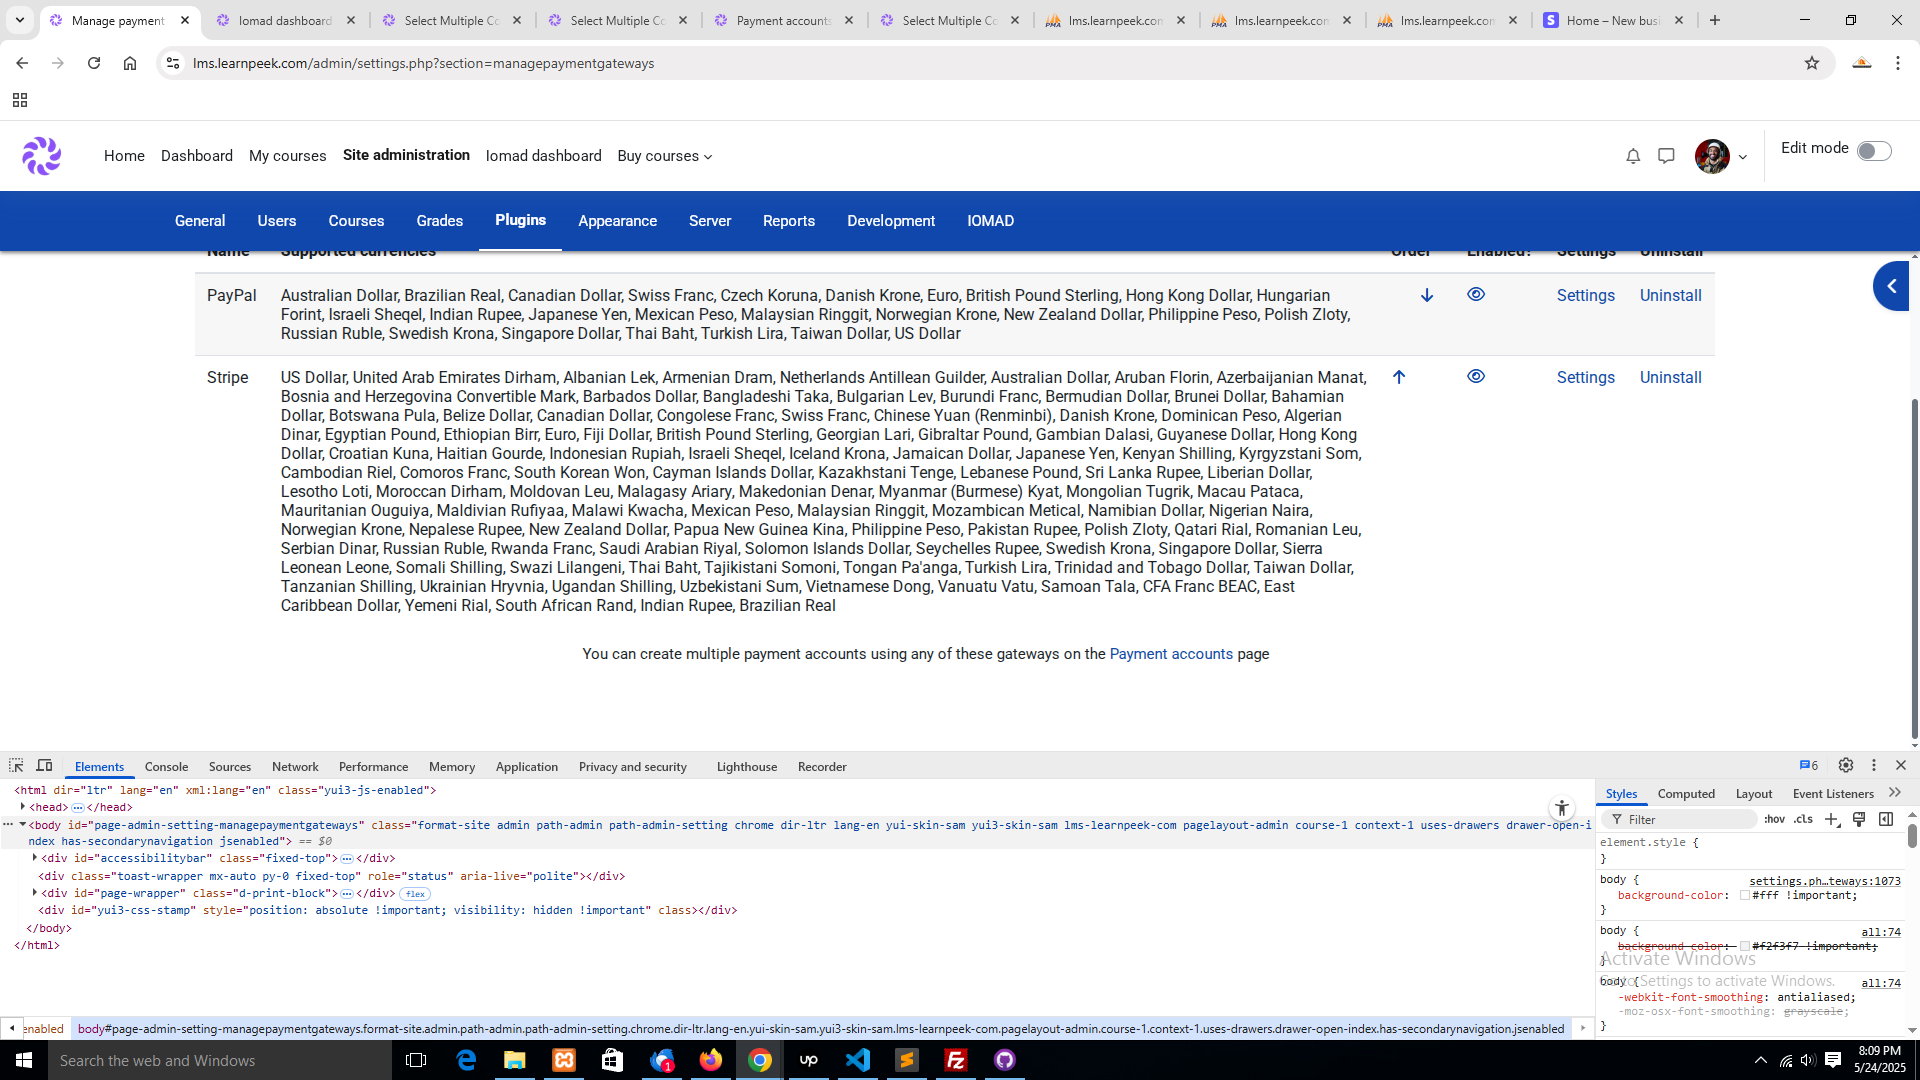
Task: Open Chrome's three-dot menu
Action: [x=1898, y=63]
